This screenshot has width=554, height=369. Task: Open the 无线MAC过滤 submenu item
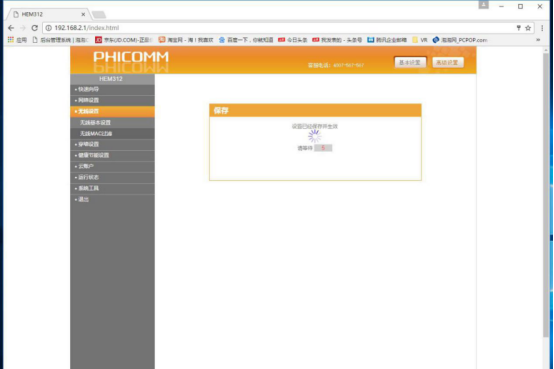click(112, 134)
